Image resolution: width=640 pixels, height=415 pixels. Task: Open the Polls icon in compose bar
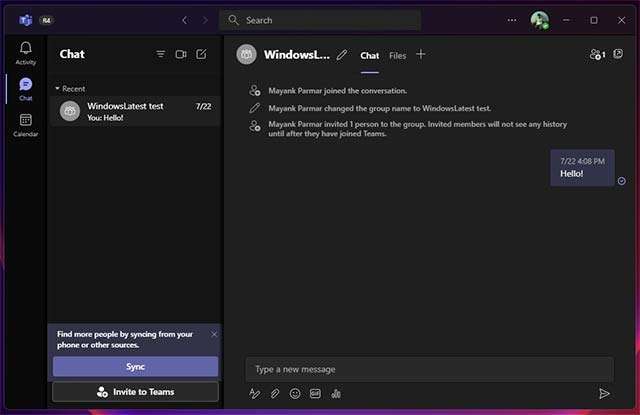pyautogui.click(x=336, y=393)
